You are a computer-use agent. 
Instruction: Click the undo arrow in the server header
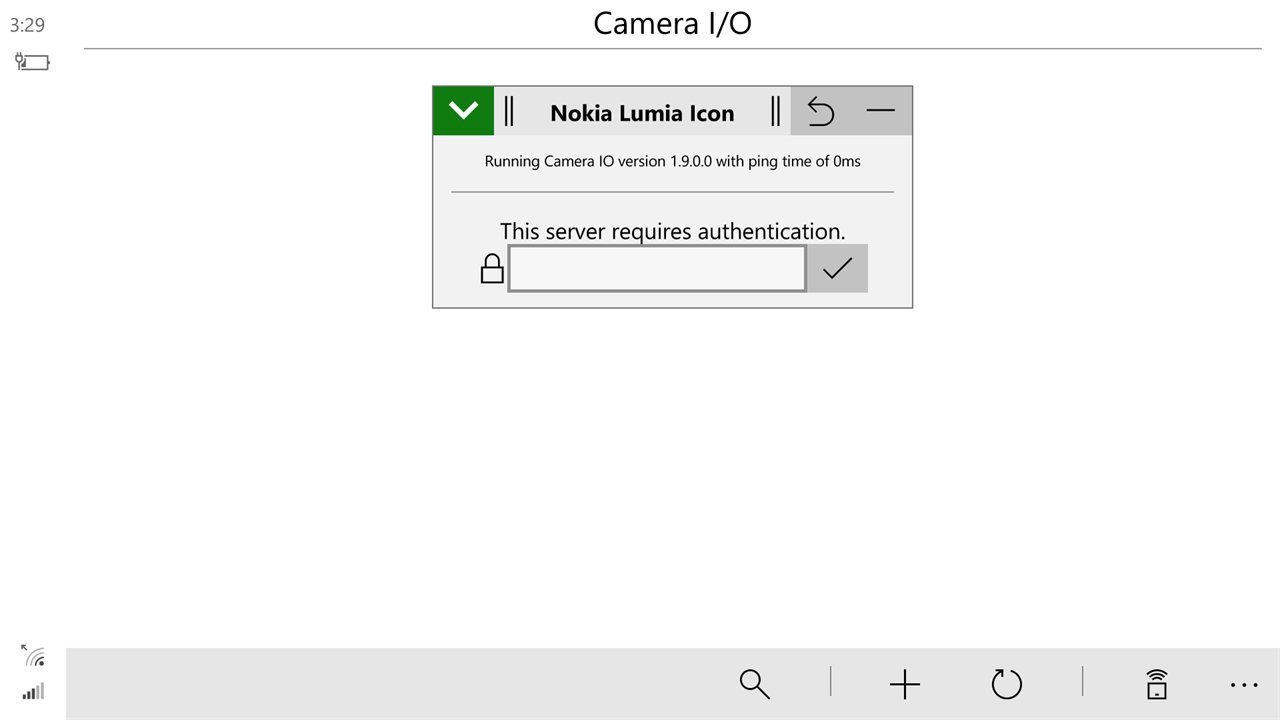821,111
